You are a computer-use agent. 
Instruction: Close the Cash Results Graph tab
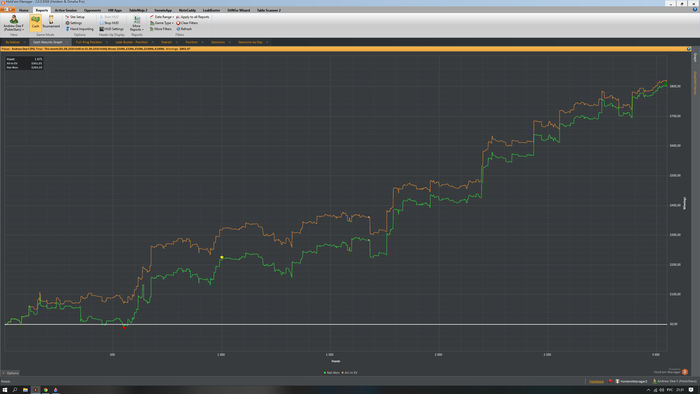point(67,42)
